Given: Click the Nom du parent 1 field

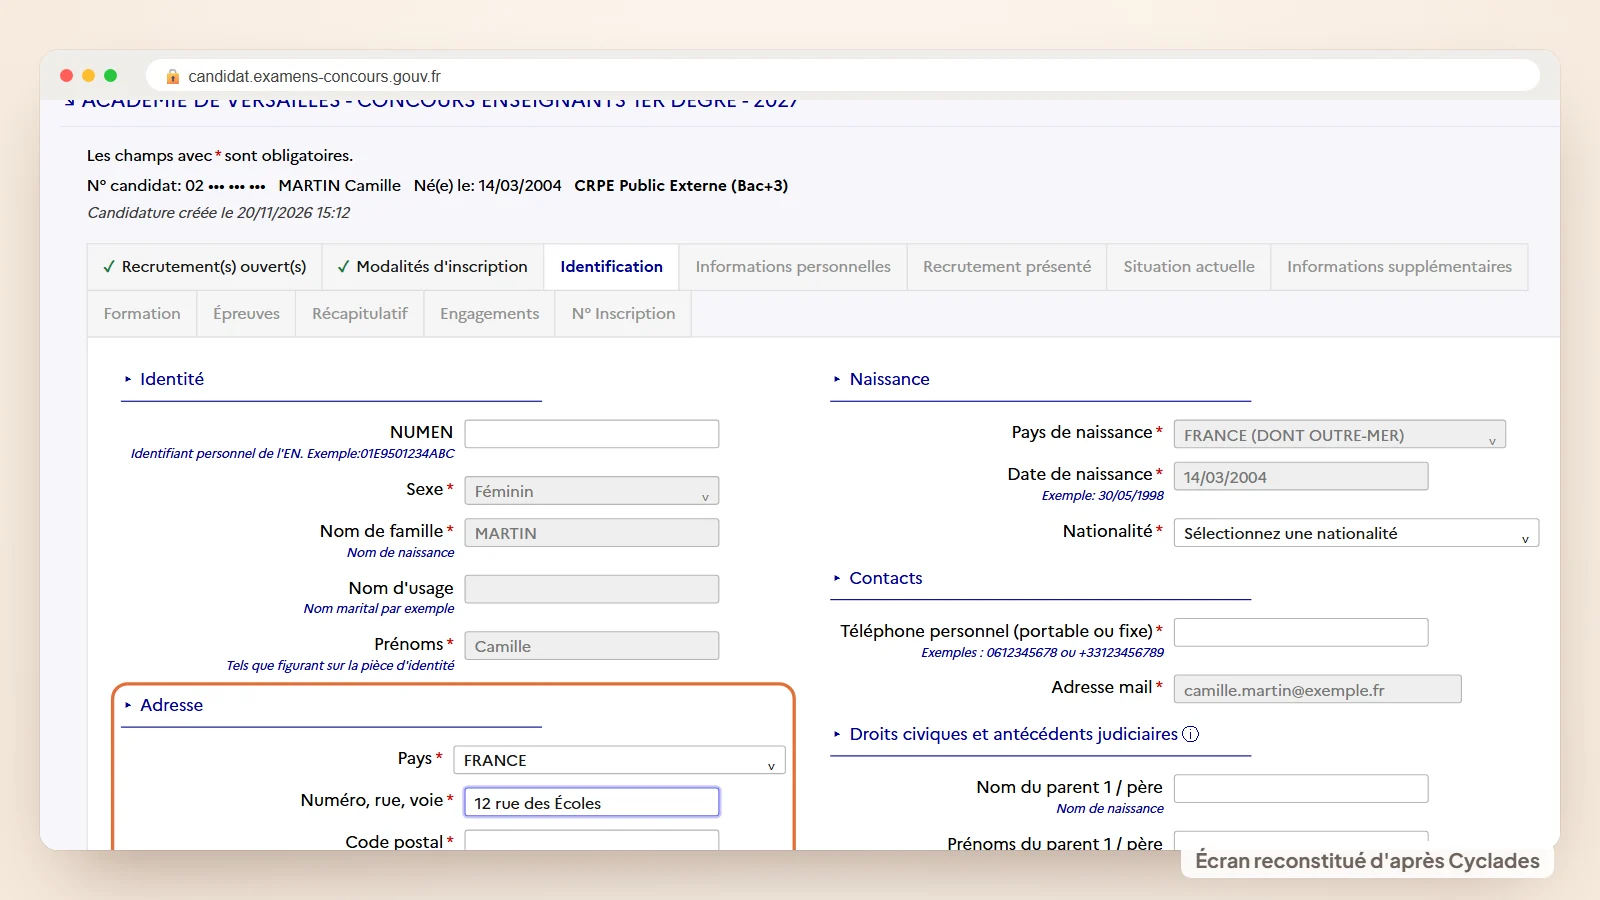Looking at the screenshot, I should 1301,789.
